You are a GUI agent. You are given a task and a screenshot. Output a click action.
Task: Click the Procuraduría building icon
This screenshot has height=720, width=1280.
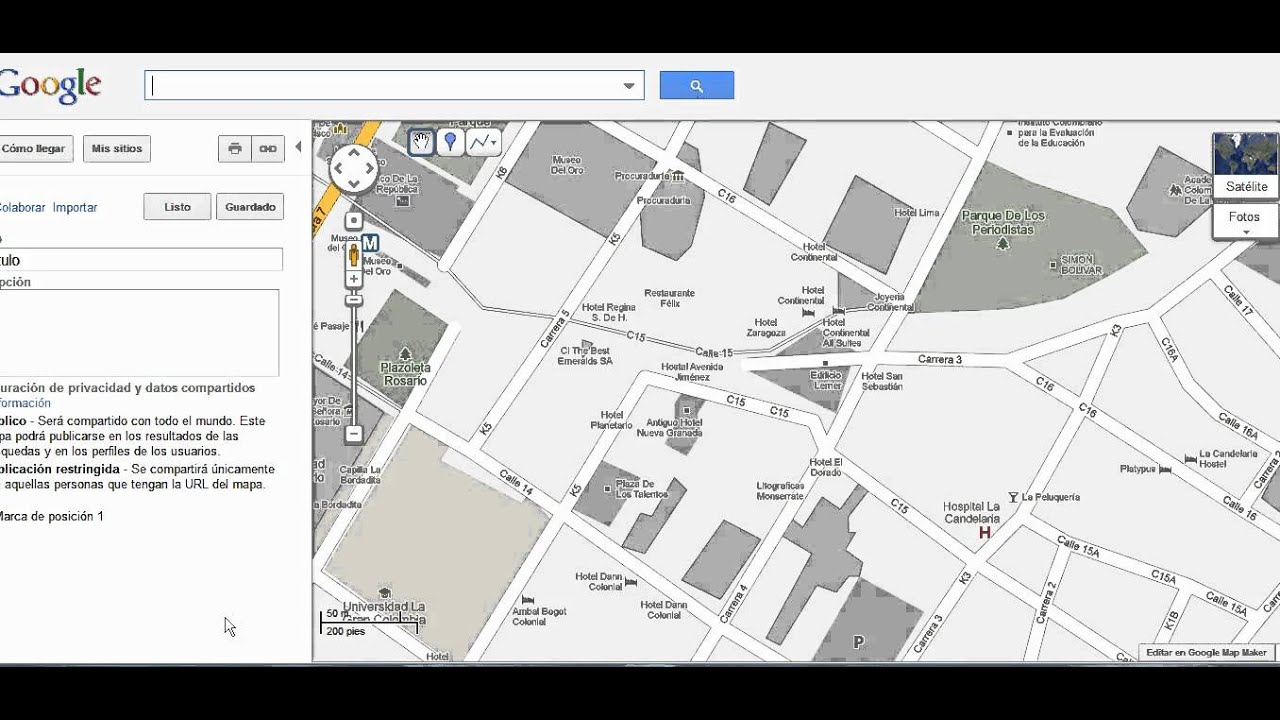tap(677, 176)
